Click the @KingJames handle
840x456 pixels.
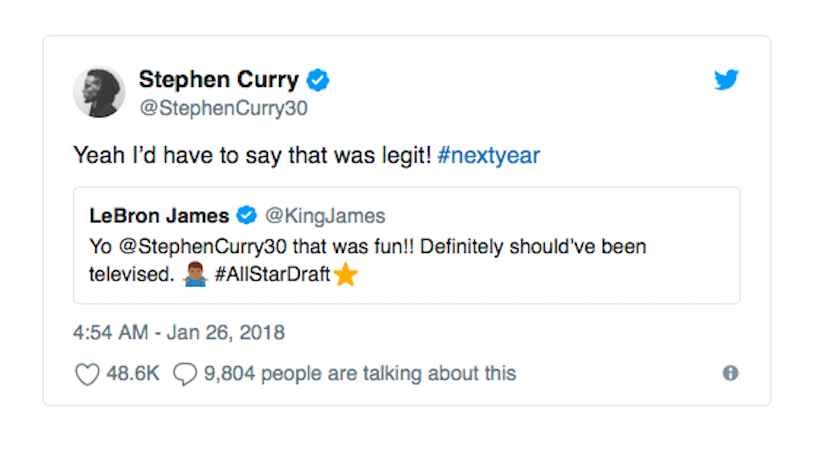pos(324,216)
